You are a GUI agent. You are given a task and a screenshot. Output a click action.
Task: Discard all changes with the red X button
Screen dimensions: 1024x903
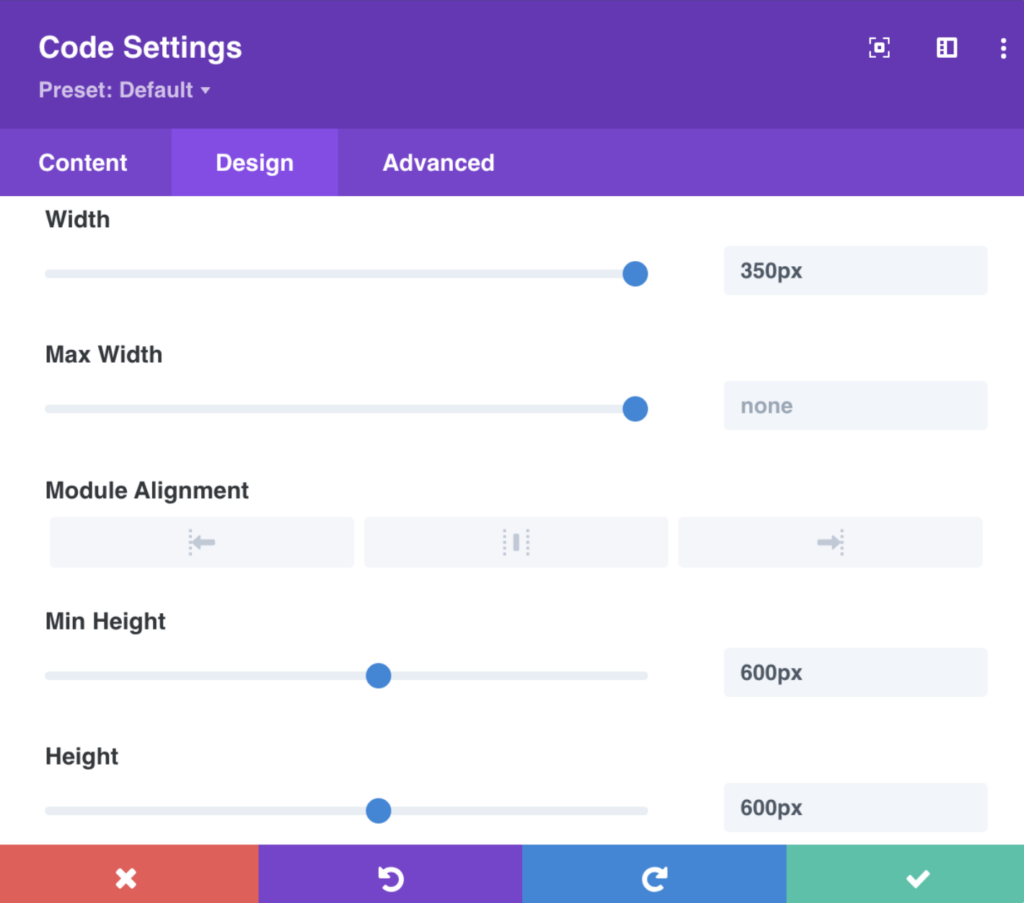pyautogui.click(x=129, y=874)
